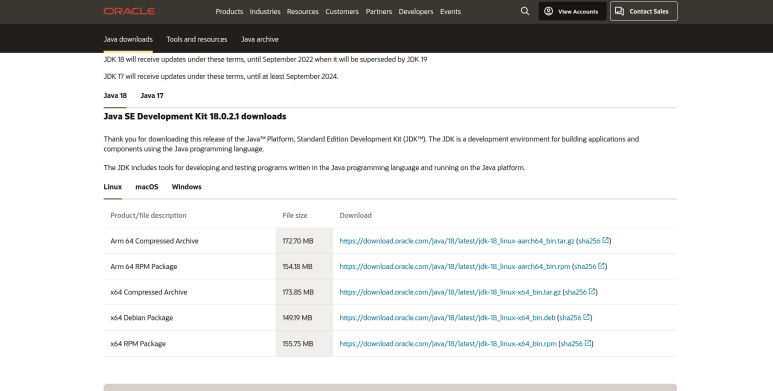This screenshot has height=391, width=773.
Task: Switch to the macOS platform tab
Action: tap(147, 187)
